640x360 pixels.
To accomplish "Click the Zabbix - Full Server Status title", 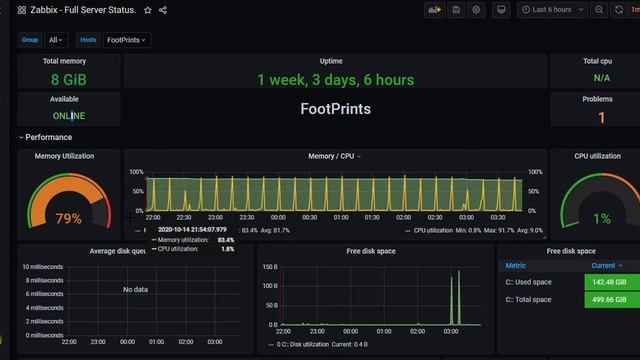I will pyautogui.click(x=83, y=10).
